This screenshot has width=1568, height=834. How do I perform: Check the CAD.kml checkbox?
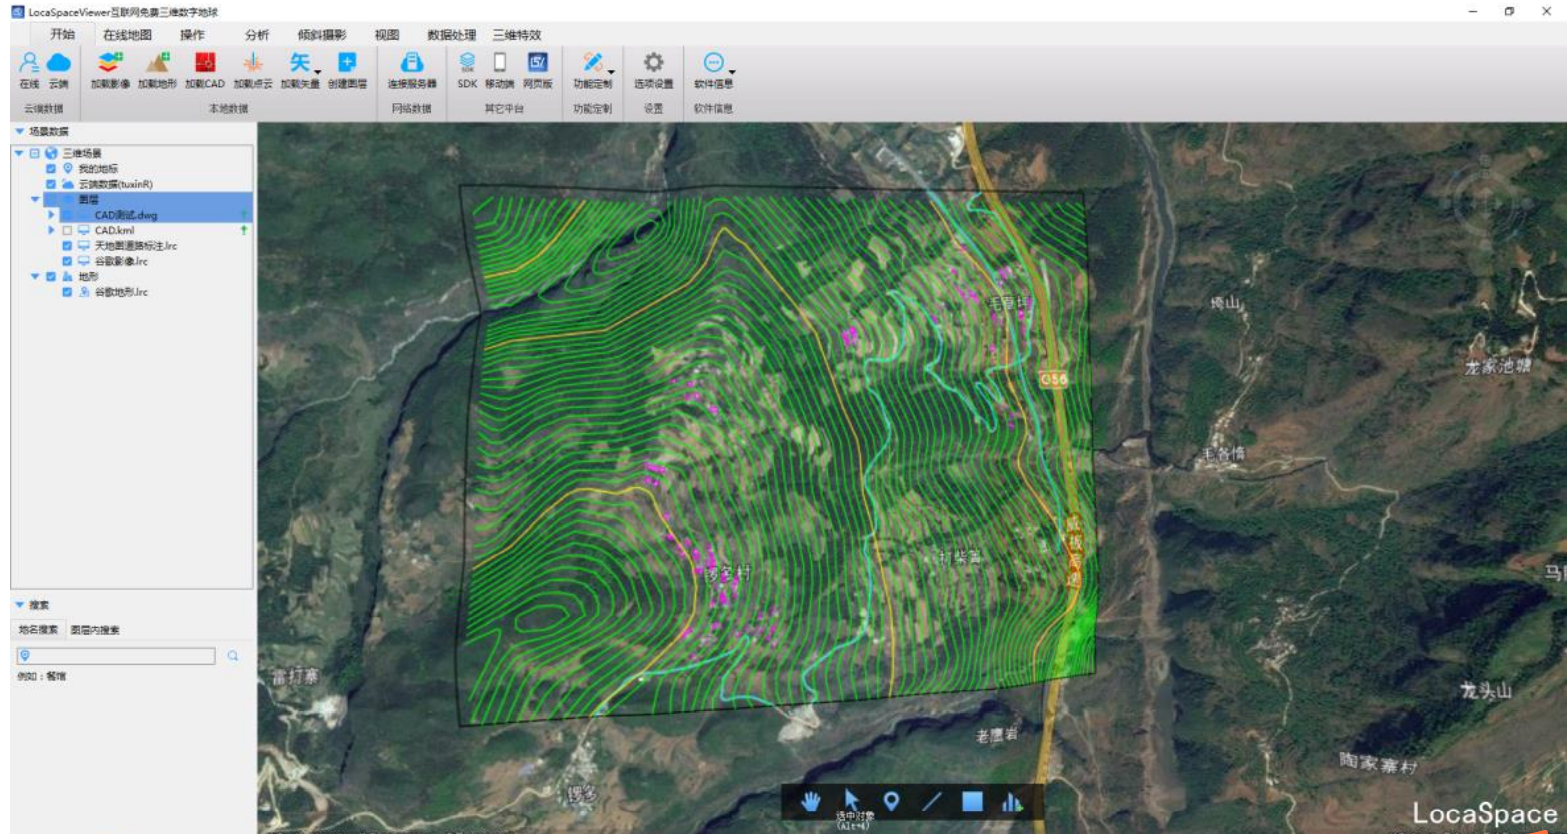coord(67,230)
